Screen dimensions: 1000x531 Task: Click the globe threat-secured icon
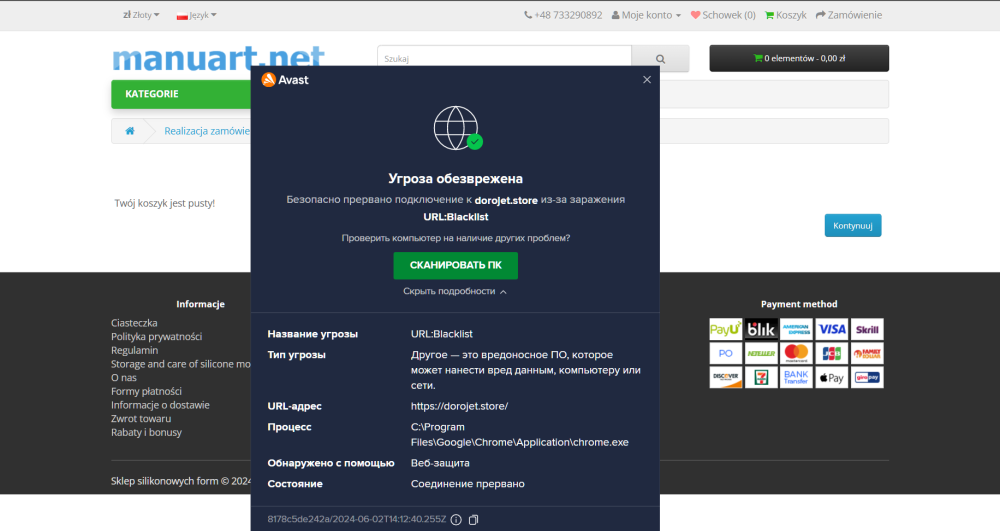click(457, 128)
